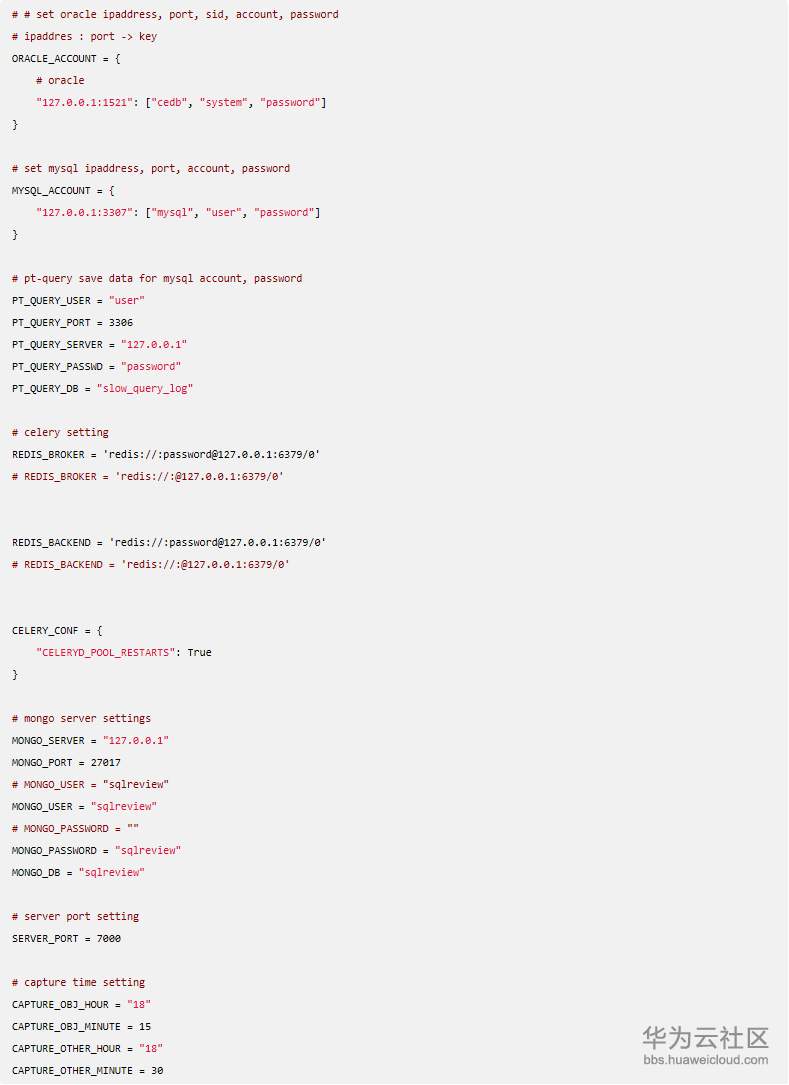Viewport: 789px width, 1085px height.
Task: Click the CAPTURE_OTHER_MINUTE line
Action: click(x=88, y=1070)
